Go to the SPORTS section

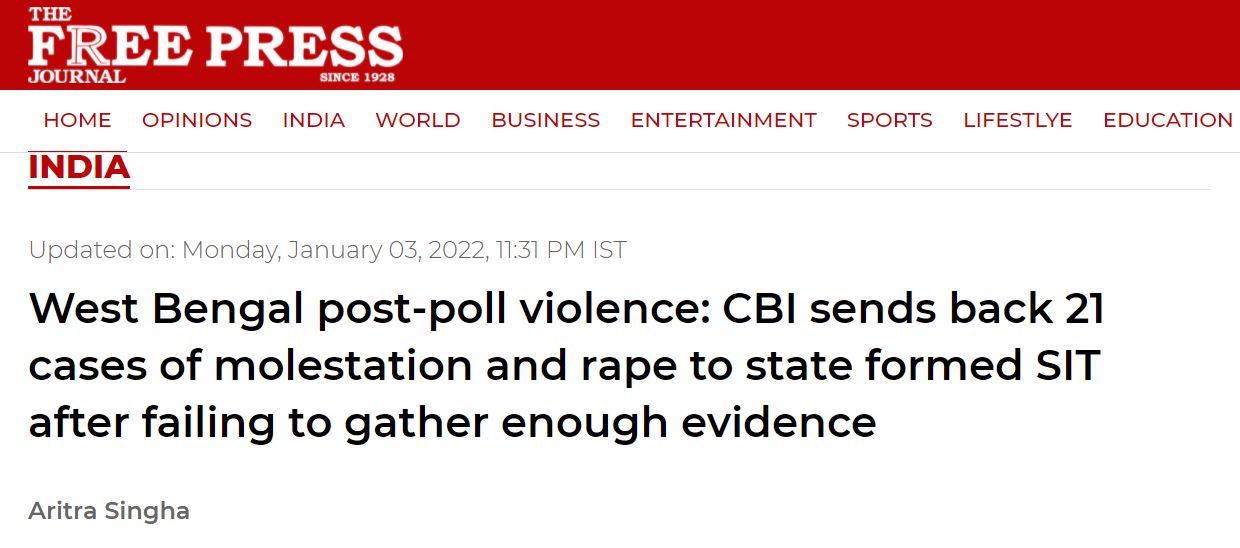tap(889, 120)
